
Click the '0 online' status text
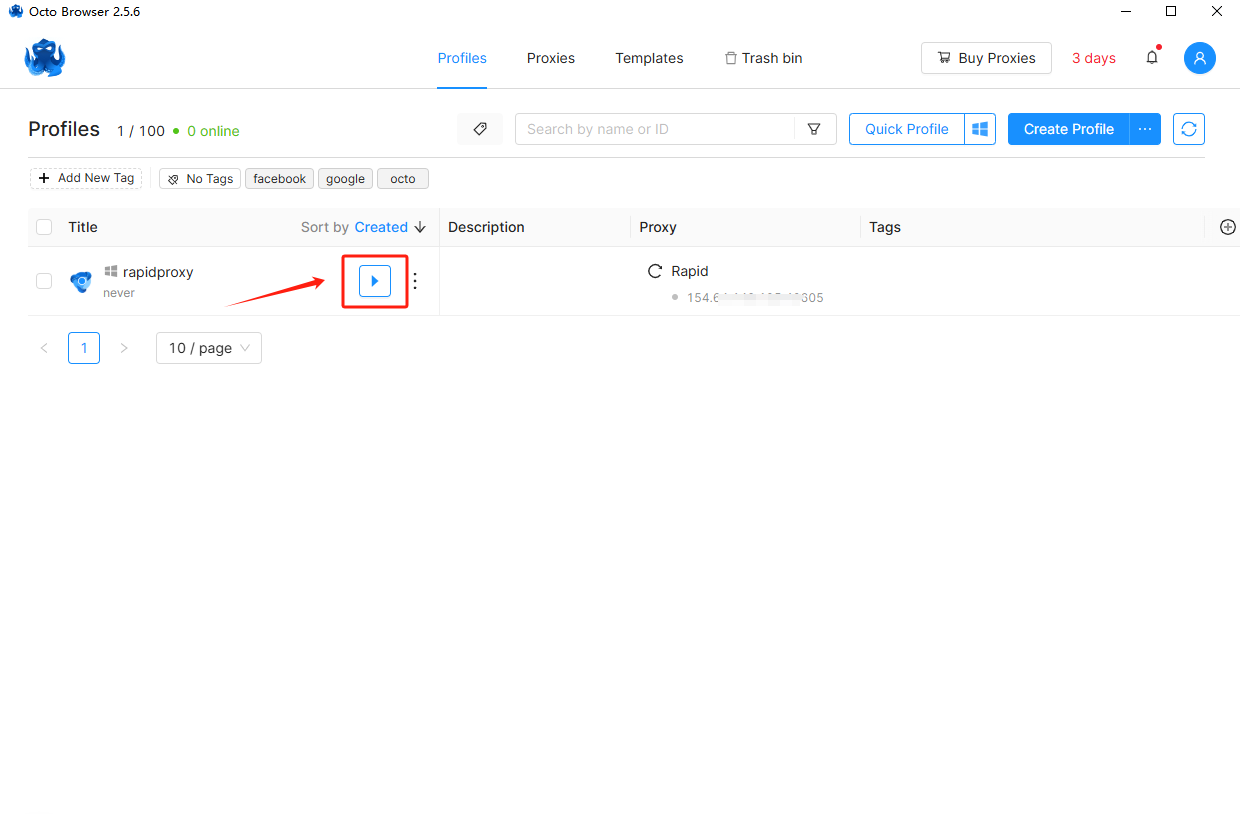click(x=213, y=131)
